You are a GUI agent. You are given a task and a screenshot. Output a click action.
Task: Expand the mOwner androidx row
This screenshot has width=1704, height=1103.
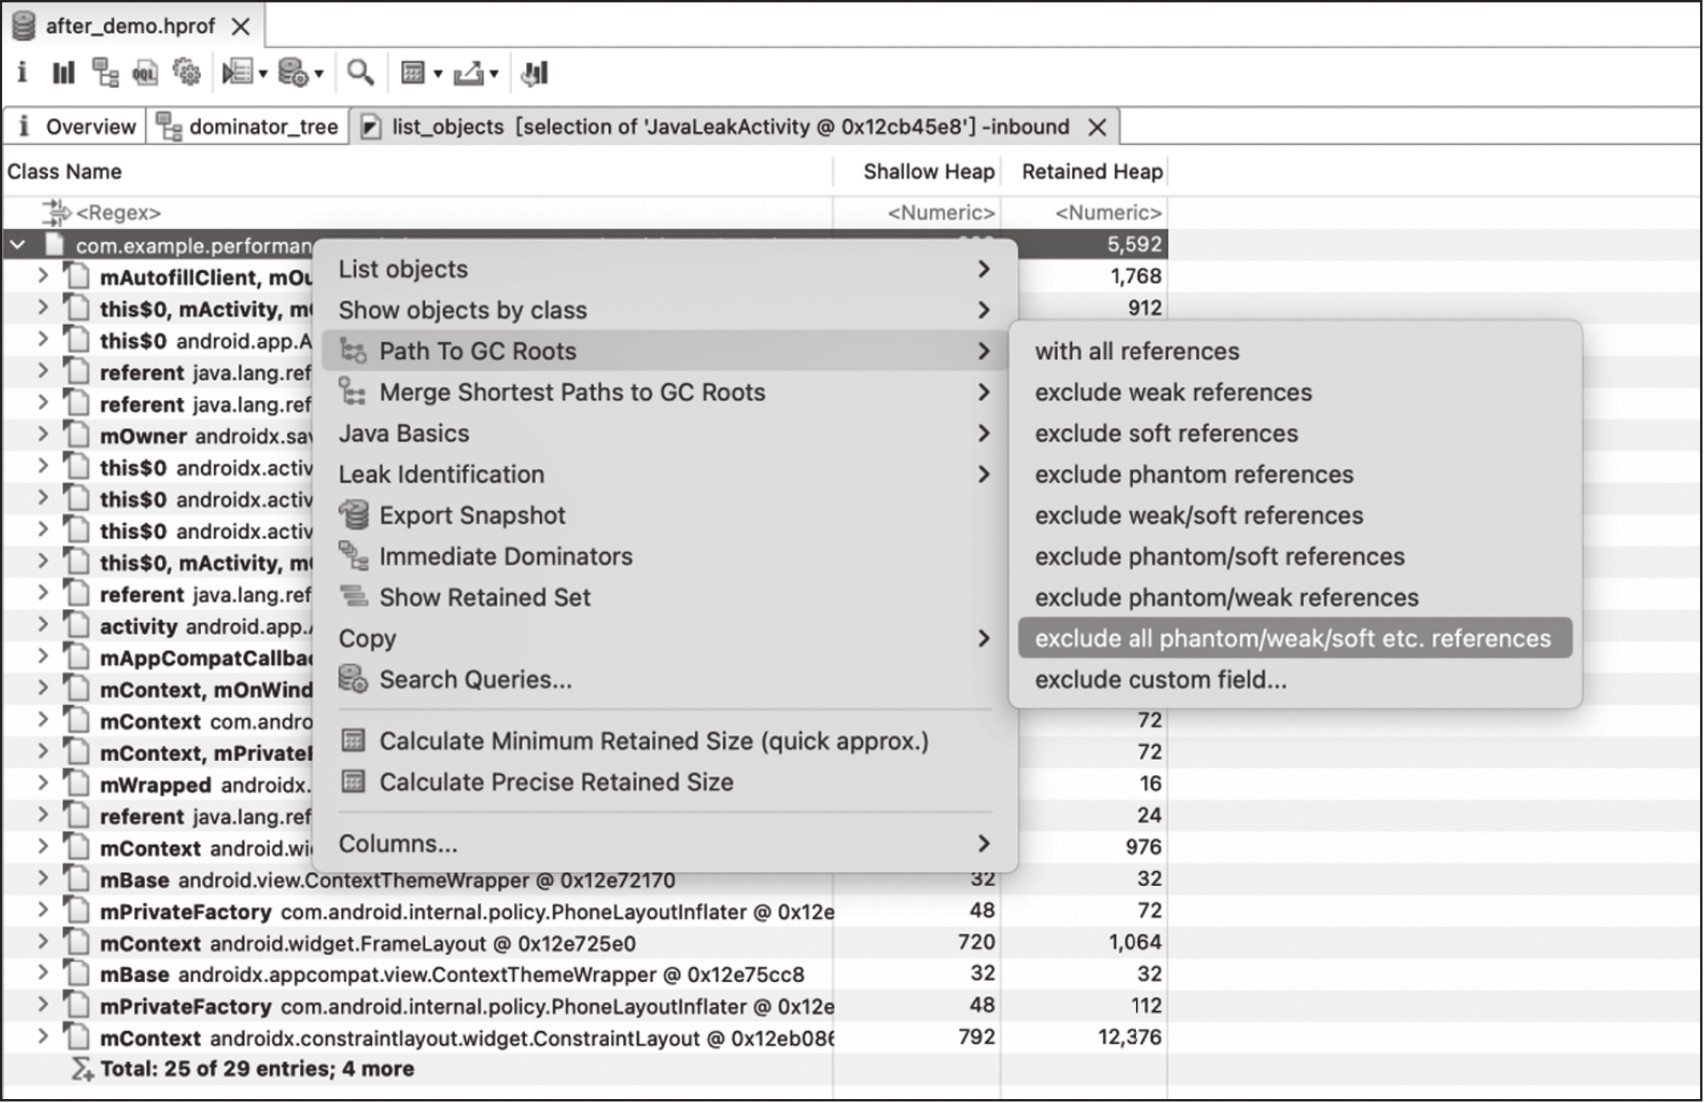(x=43, y=434)
